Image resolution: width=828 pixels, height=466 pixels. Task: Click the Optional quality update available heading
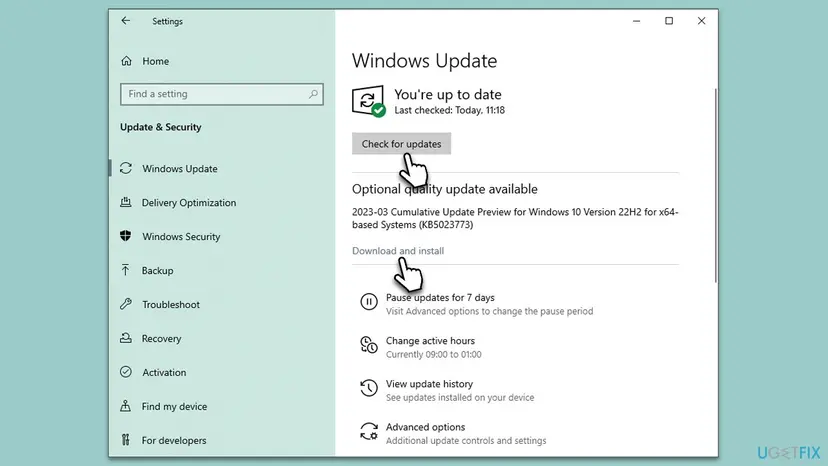(445, 189)
